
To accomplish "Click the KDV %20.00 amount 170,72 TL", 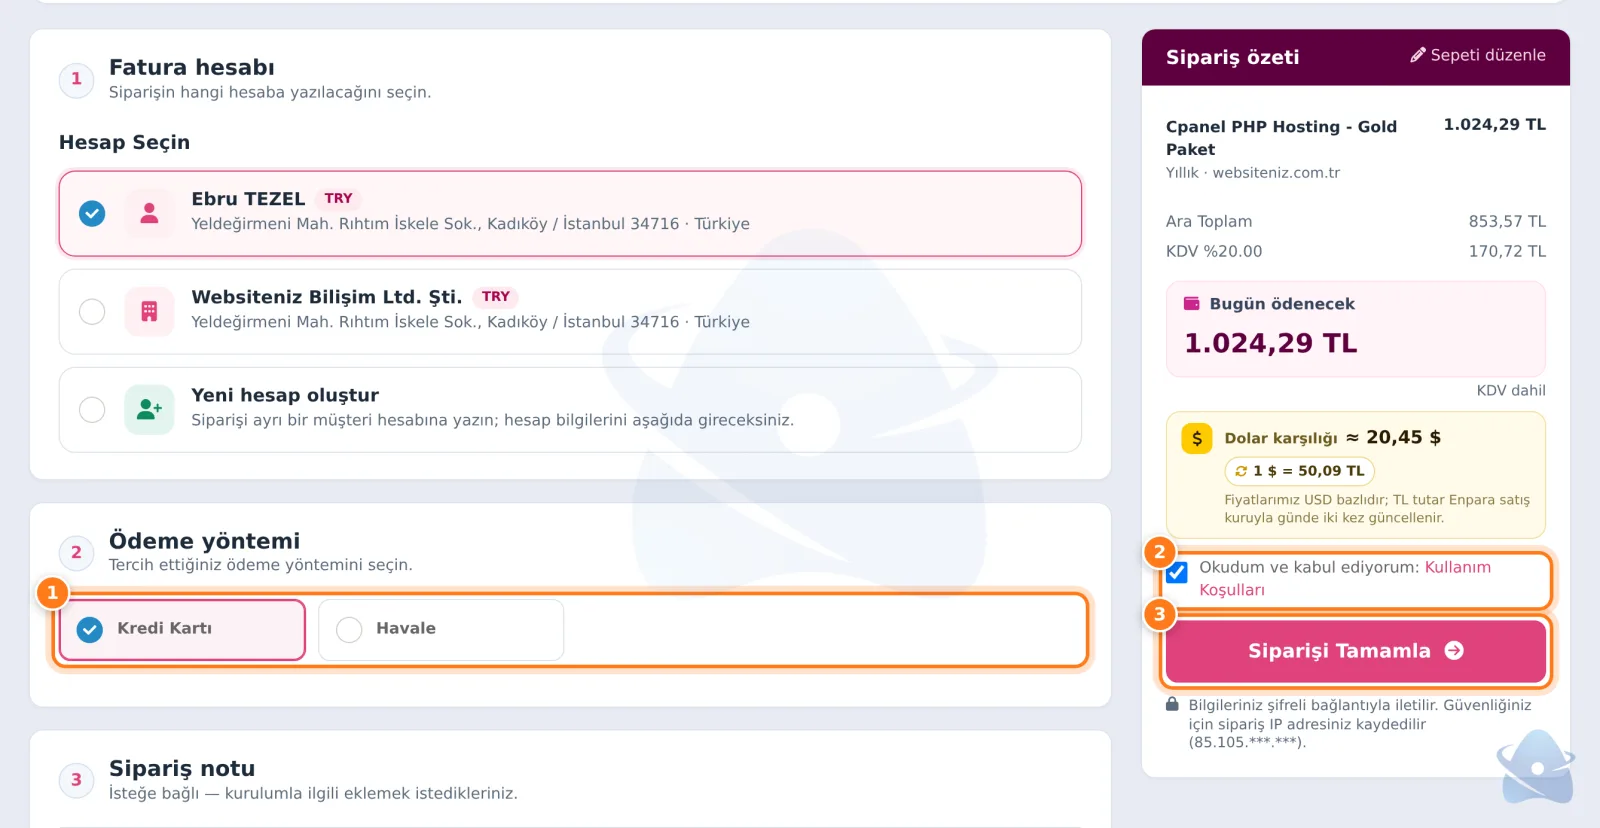I will [x=1507, y=251].
